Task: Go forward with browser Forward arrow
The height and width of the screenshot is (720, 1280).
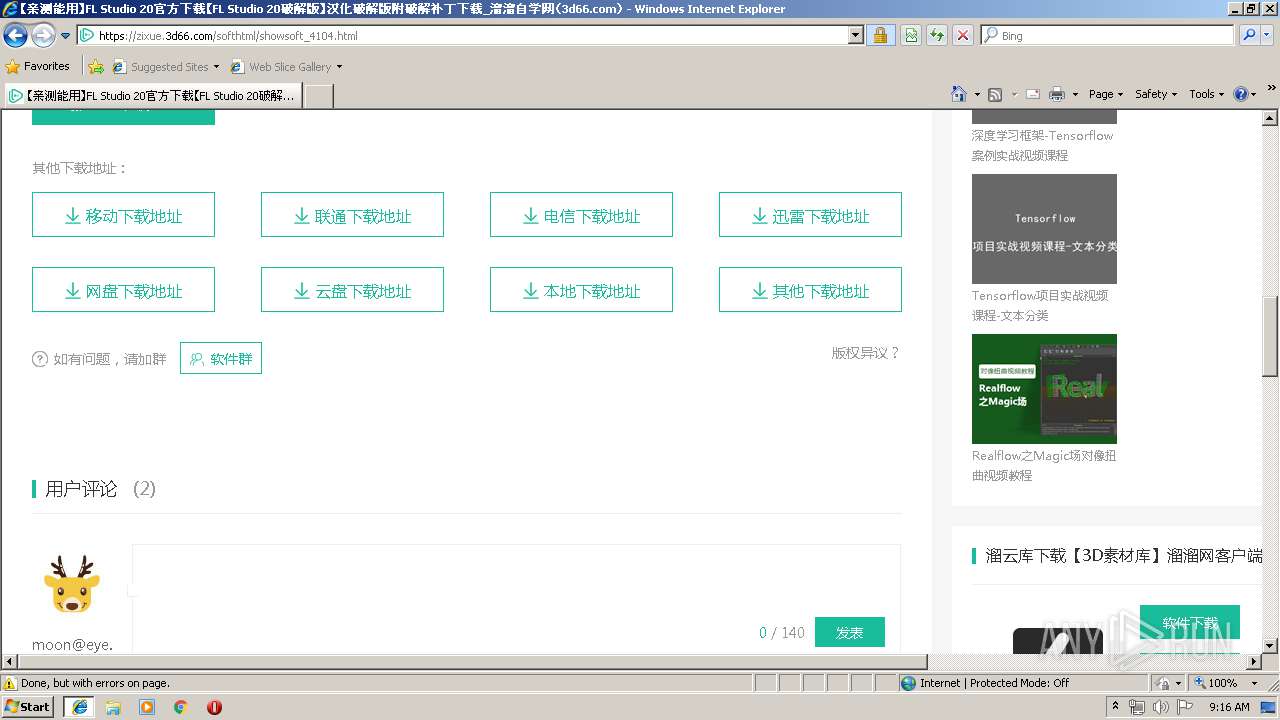Action: [x=43, y=36]
